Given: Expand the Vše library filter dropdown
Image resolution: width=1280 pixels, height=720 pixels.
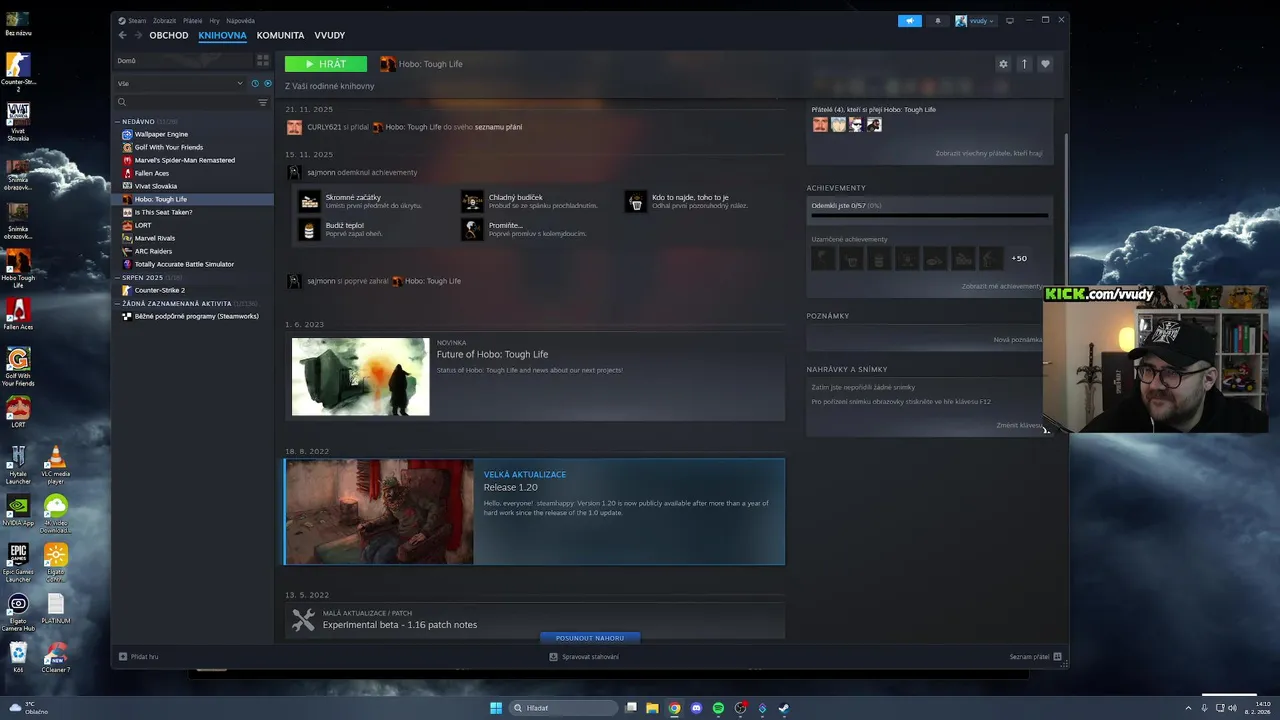Looking at the screenshot, I should pos(180,83).
